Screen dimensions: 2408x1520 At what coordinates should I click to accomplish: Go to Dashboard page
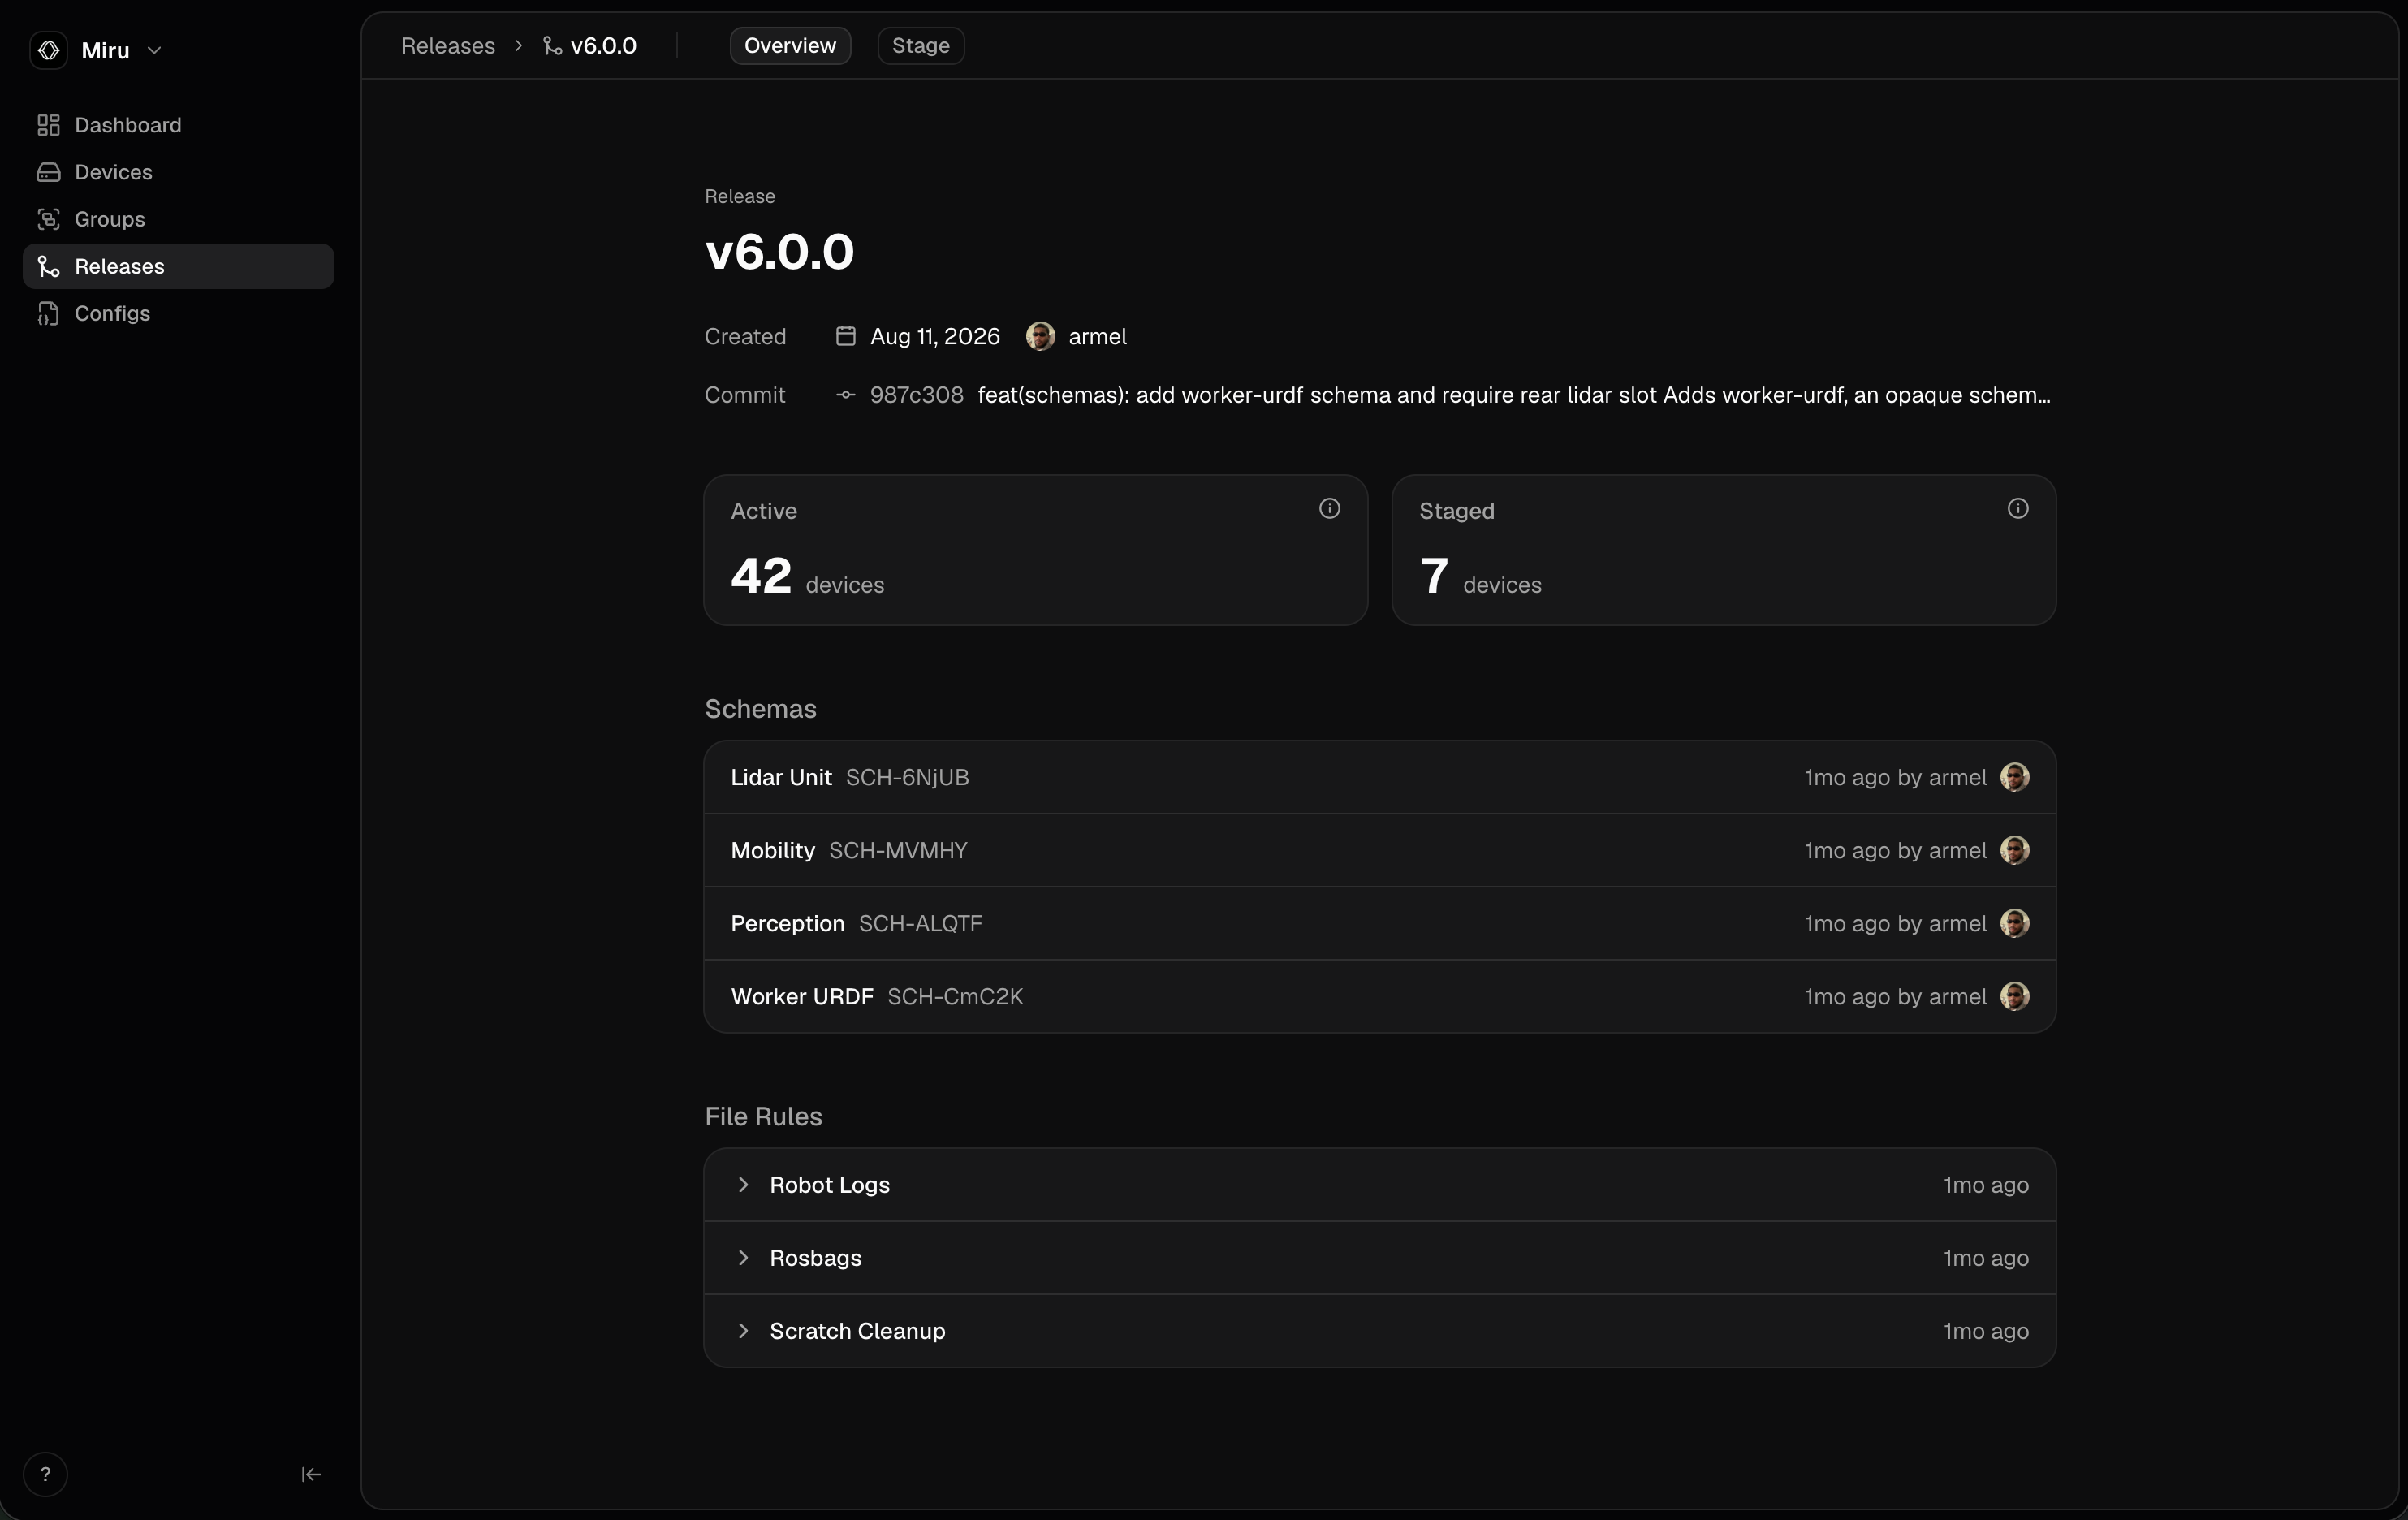coord(178,125)
